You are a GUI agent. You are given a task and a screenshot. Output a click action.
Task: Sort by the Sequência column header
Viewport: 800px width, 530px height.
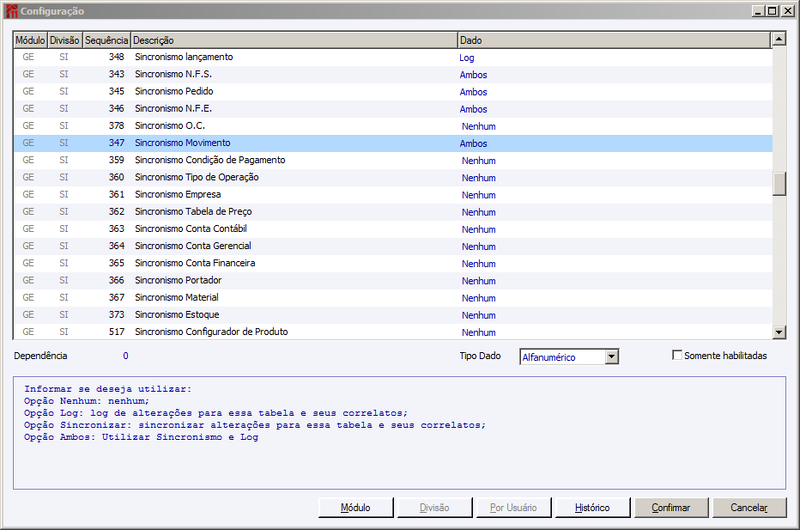click(x=106, y=40)
